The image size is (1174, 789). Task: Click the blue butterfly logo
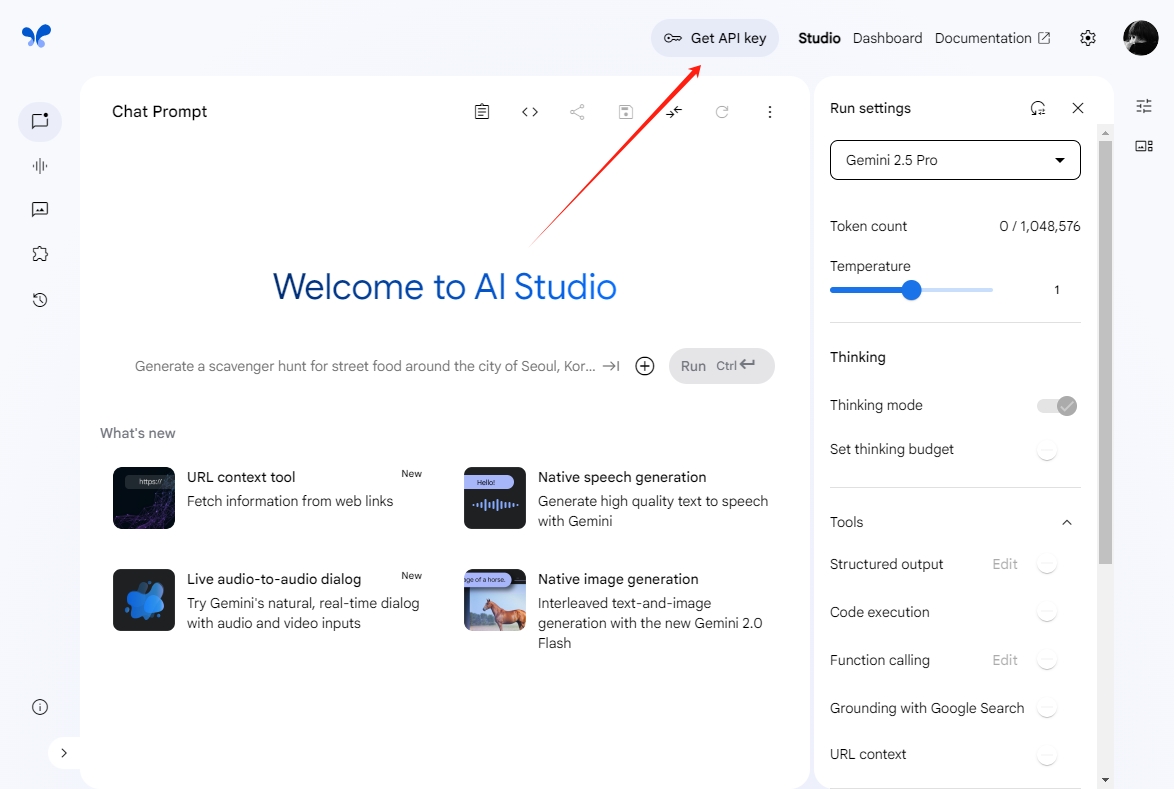coord(36,36)
